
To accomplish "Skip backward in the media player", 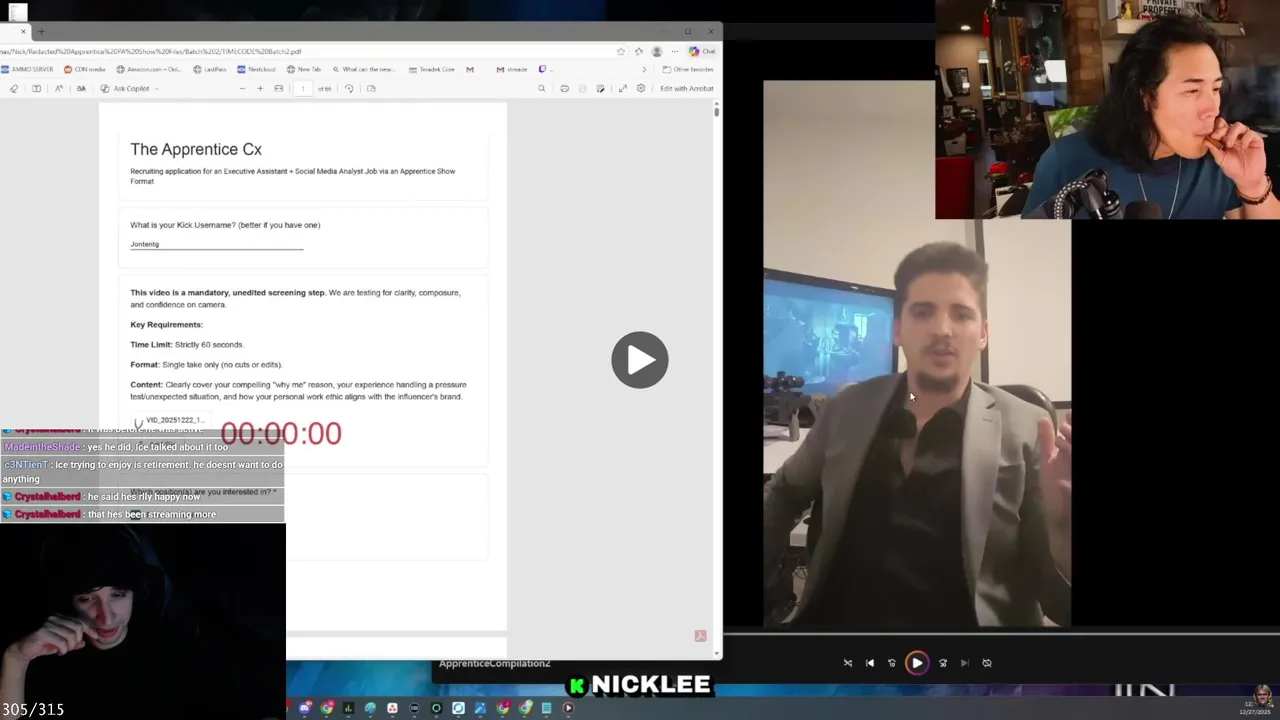I will [x=892, y=663].
